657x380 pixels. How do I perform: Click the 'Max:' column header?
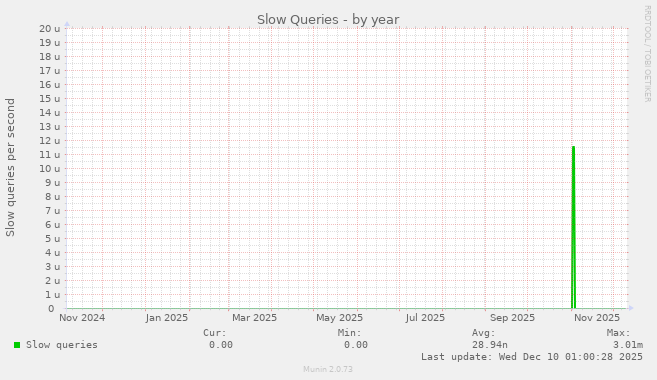tap(618, 333)
